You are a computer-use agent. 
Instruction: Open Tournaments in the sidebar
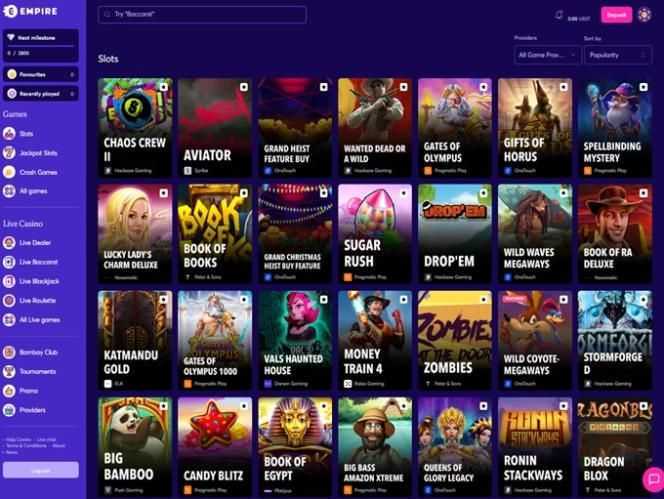click(x=37, y=371)
